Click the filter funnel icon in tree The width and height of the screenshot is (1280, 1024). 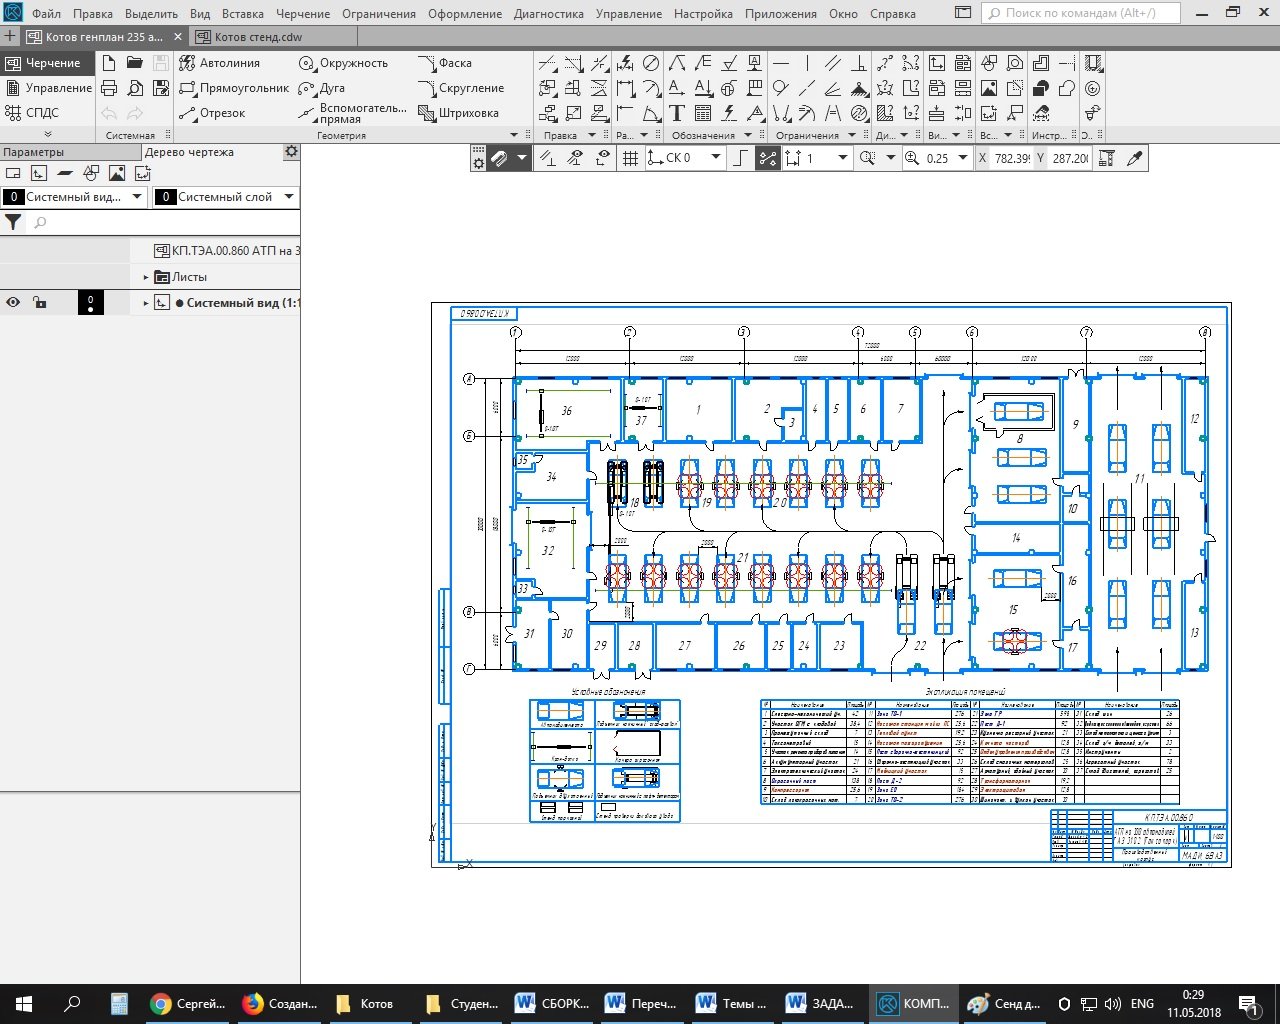(x=13, y=223)
